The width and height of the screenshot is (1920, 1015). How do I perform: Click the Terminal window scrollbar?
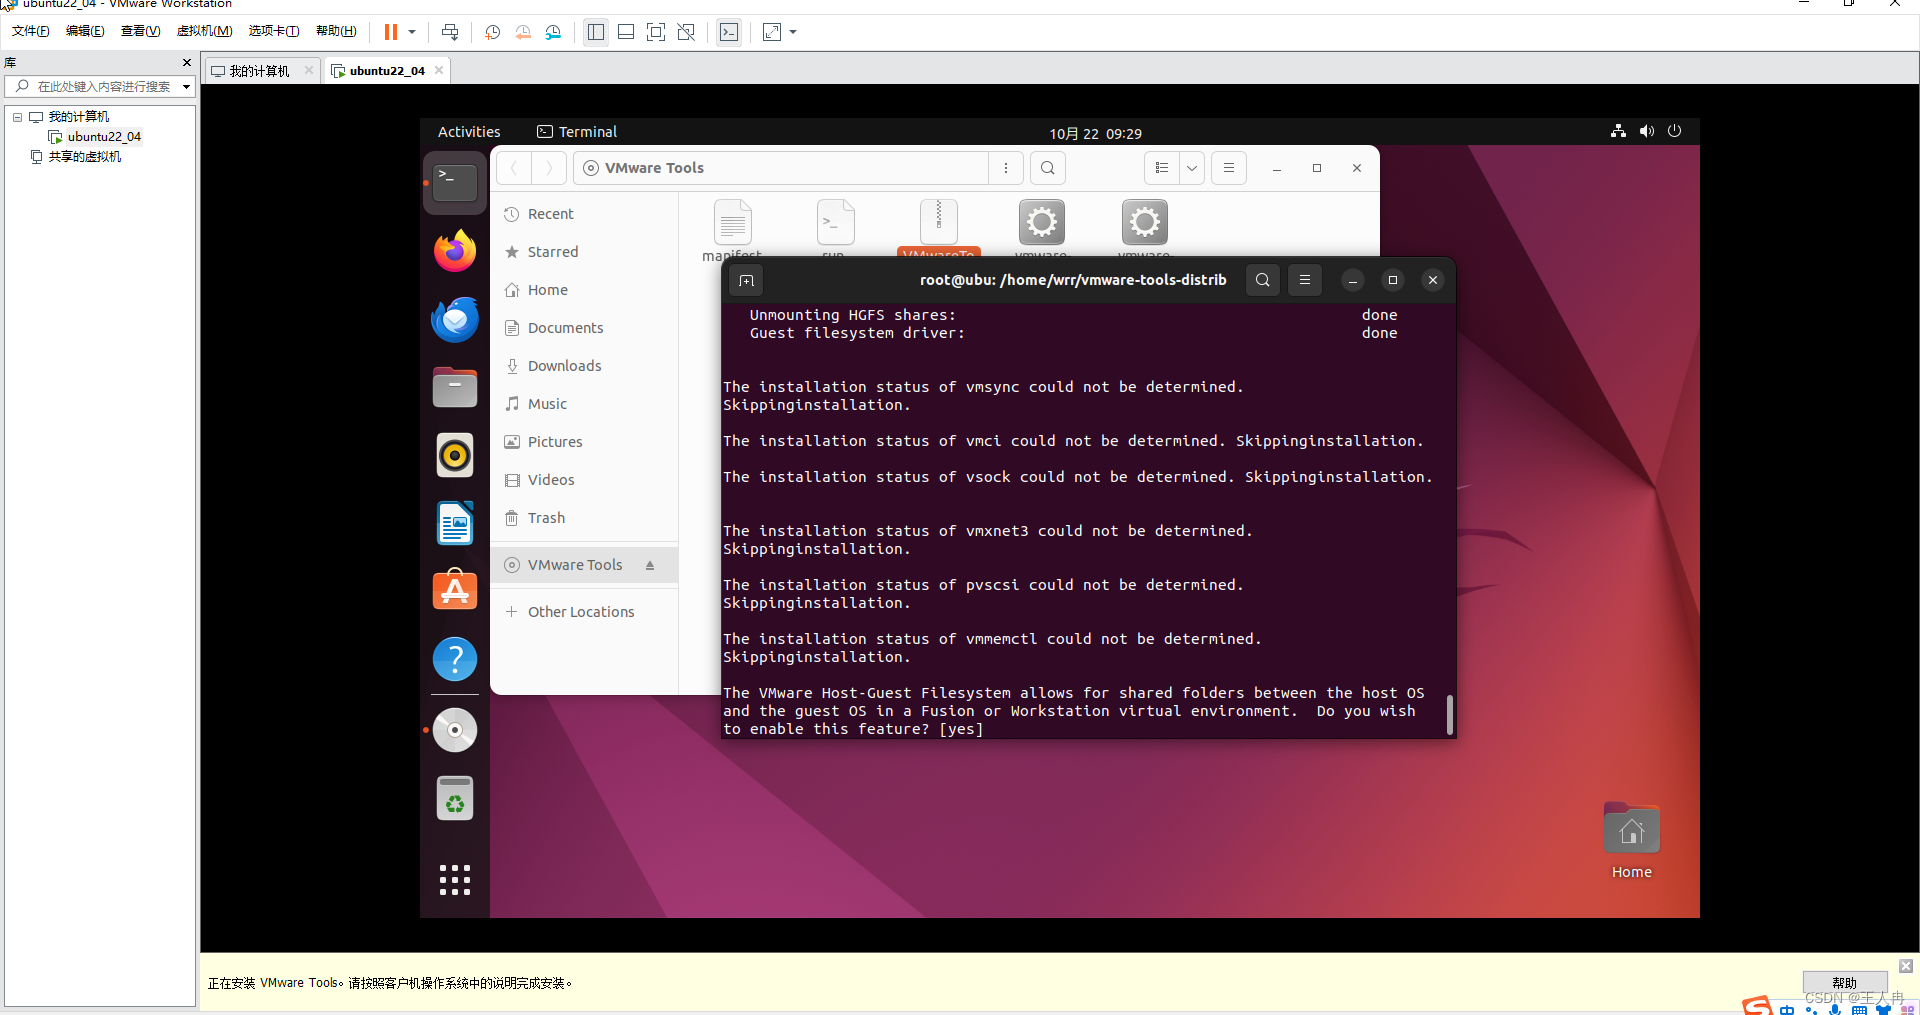[1450, 715]
